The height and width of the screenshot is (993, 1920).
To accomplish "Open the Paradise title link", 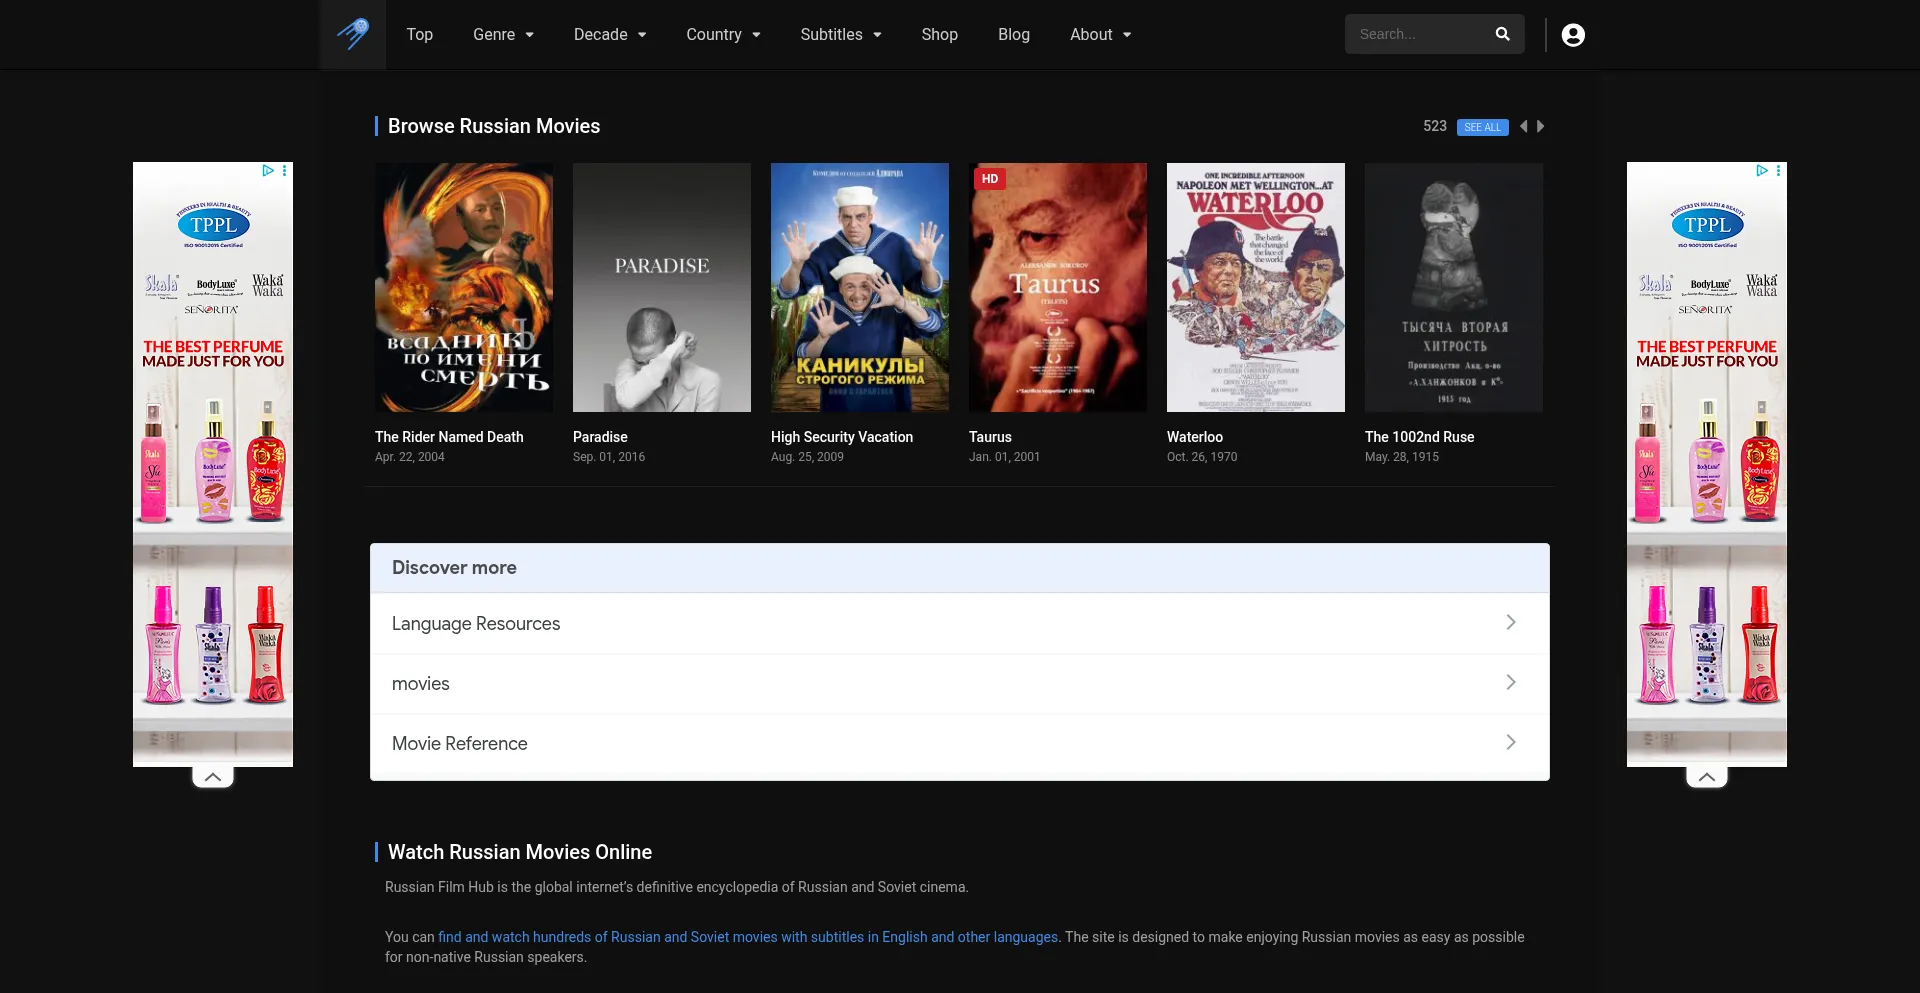I will point(600,437).
